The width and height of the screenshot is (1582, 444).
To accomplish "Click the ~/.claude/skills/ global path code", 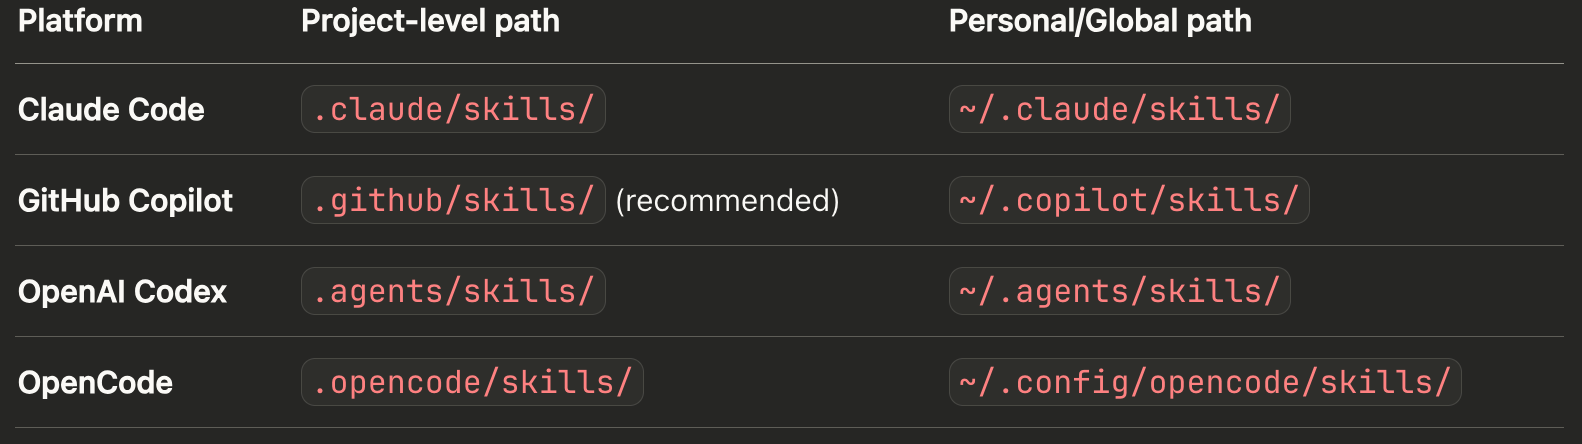I will 1119,109.
